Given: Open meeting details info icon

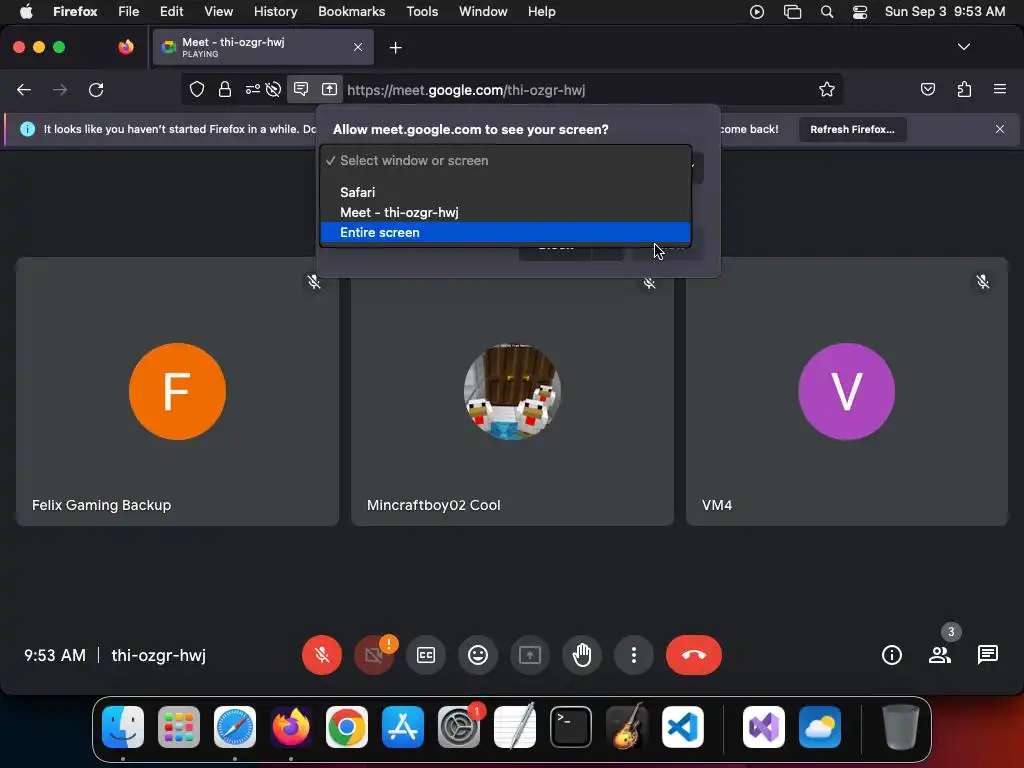Looking at the screenshot, I should coord(891,655).
